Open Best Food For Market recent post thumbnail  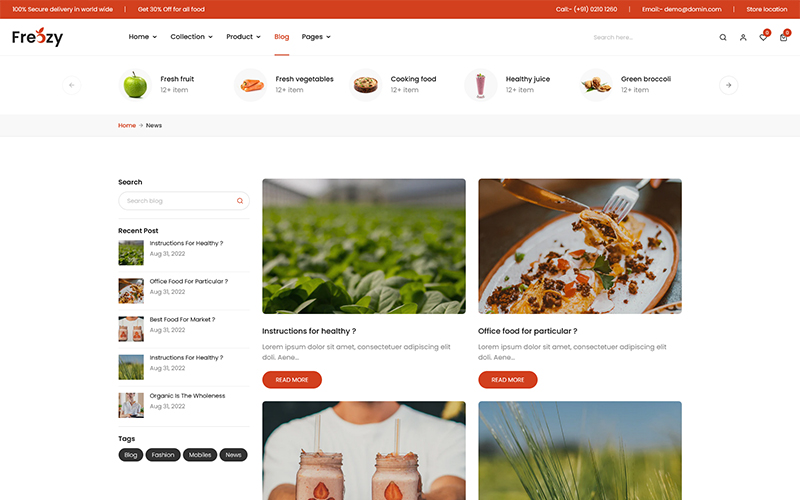coord(131,329)
